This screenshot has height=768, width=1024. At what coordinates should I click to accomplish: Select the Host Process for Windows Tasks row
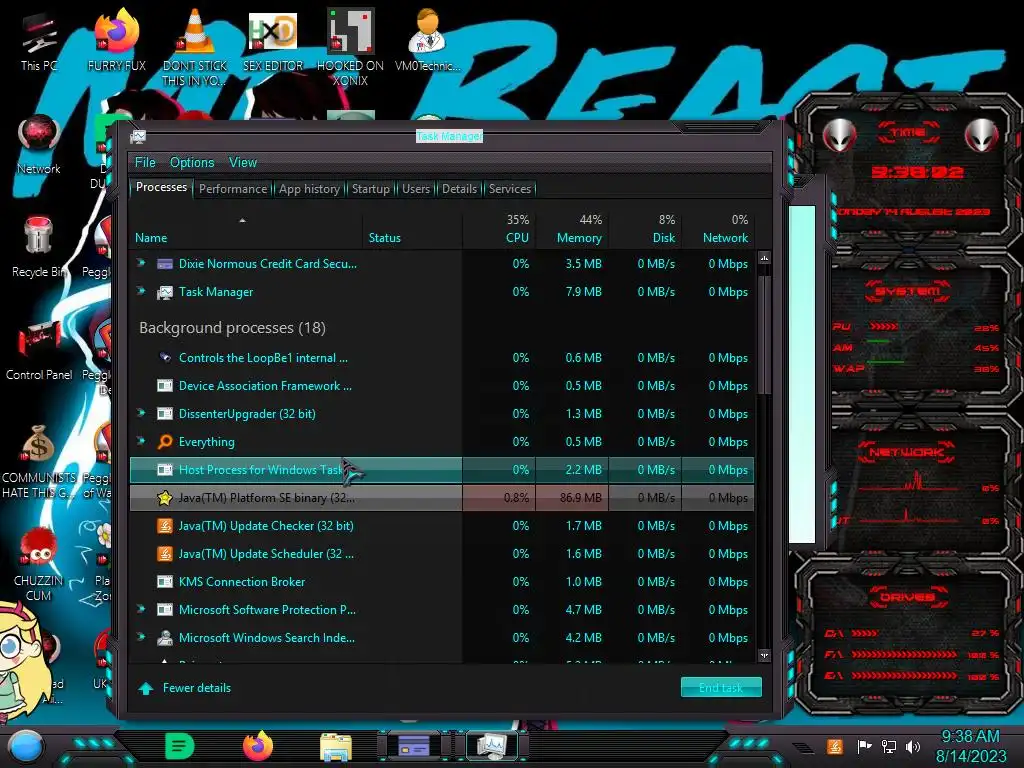442,470
